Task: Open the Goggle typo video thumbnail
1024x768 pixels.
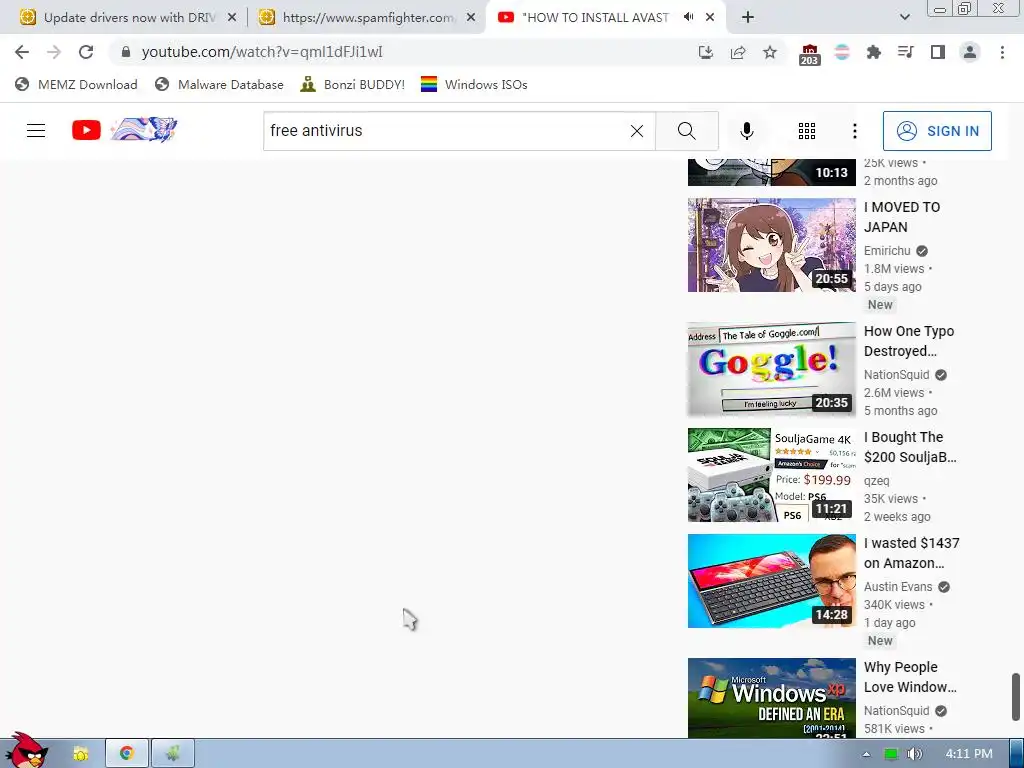Action: point(771,369)
